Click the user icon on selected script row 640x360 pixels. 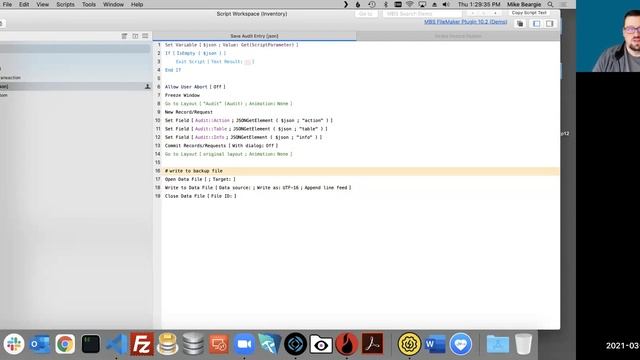click(147, 87)
